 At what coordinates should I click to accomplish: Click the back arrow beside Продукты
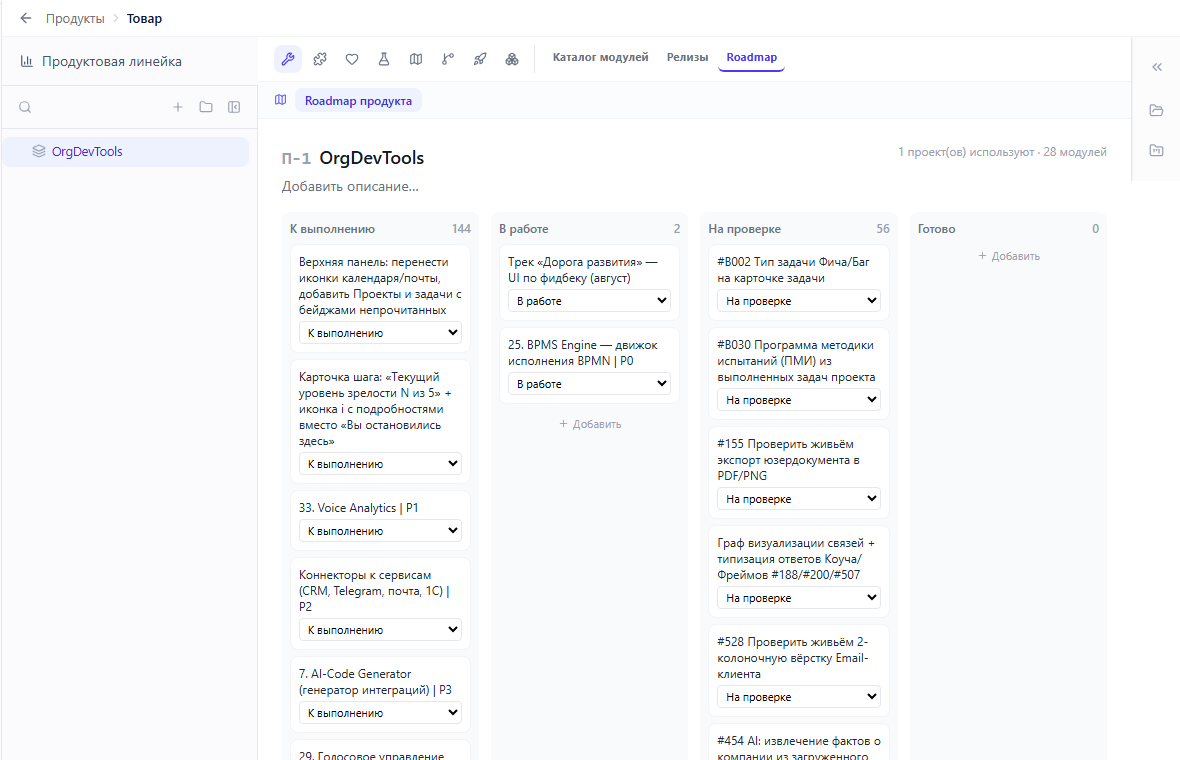tap(26, 18)
